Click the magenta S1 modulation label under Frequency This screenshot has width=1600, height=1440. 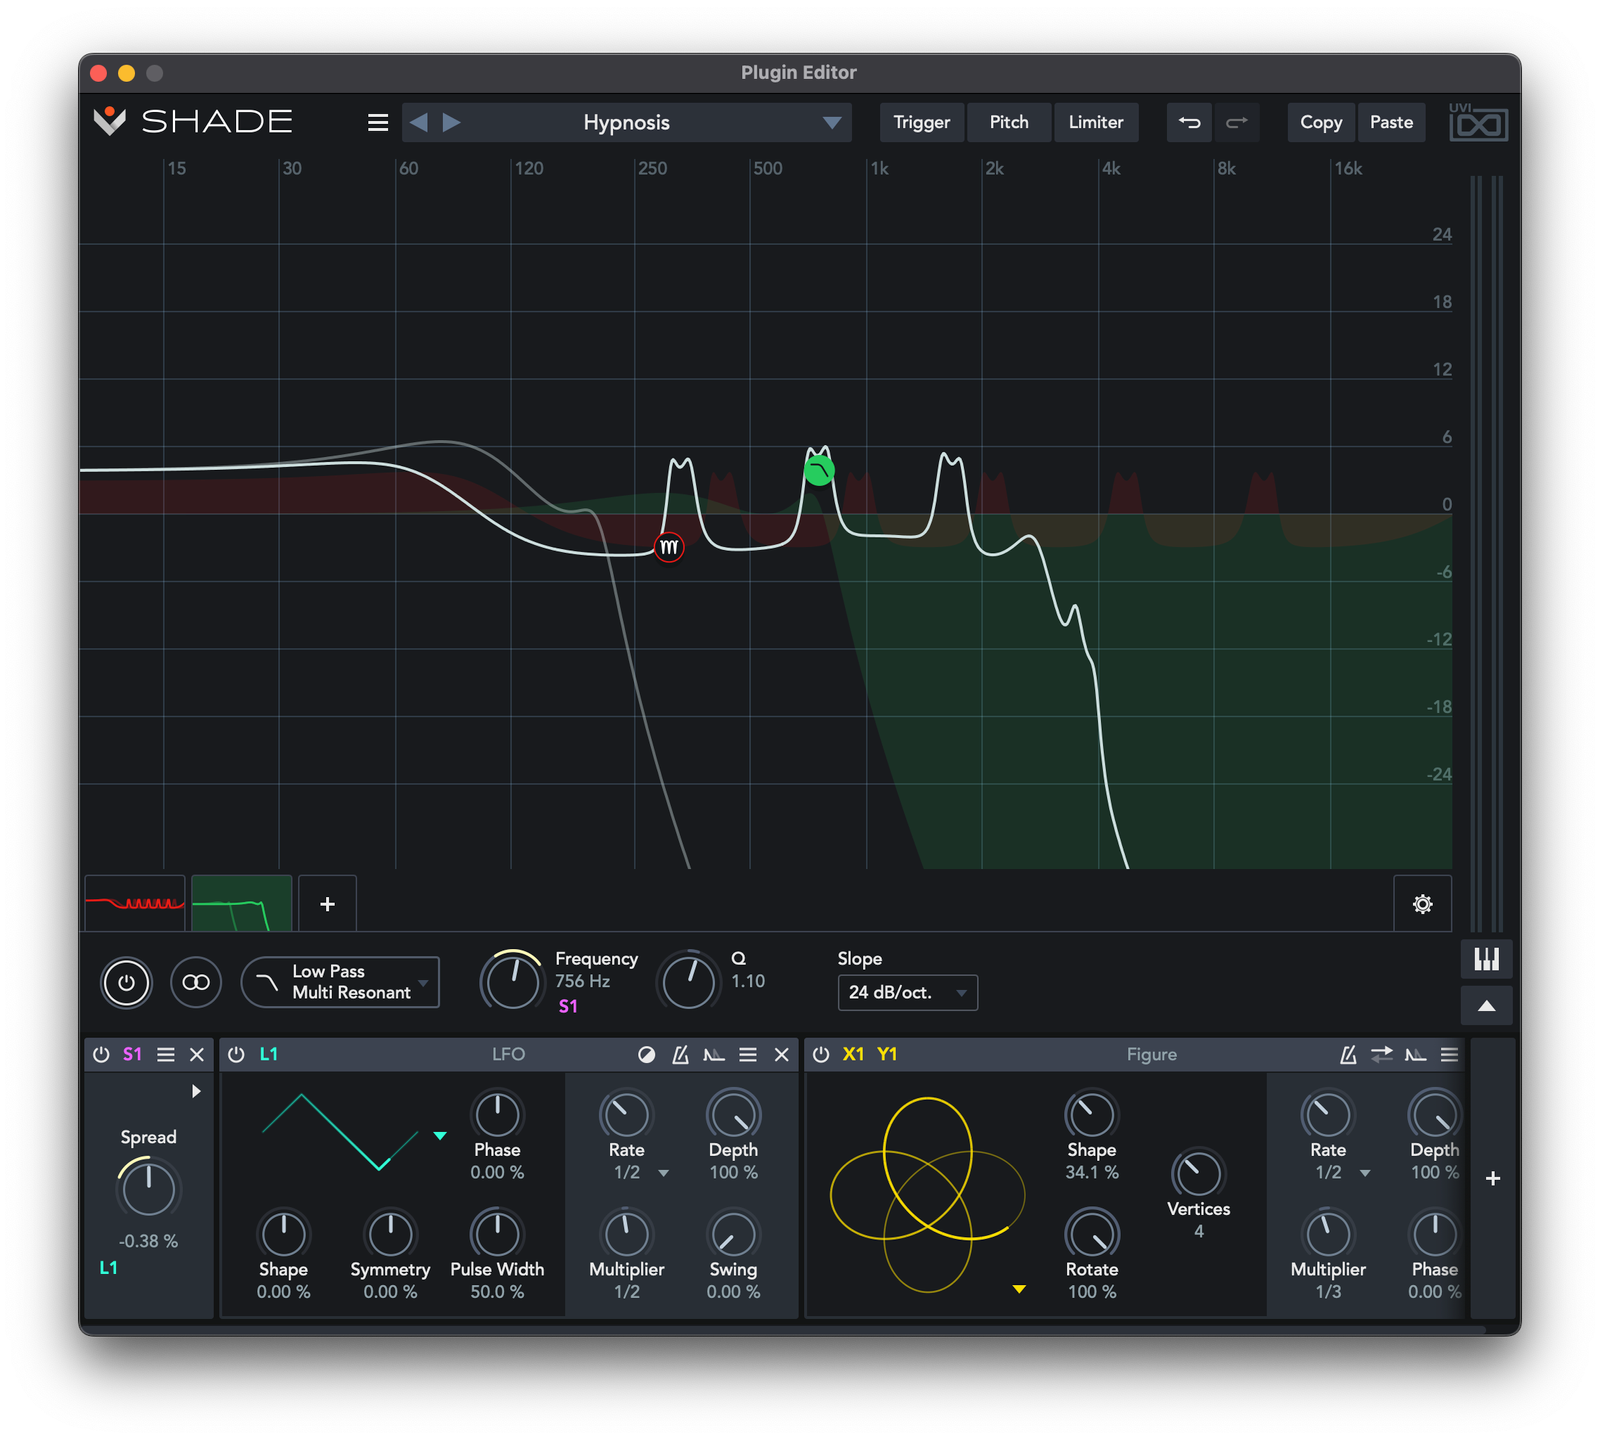point(568,1006)
